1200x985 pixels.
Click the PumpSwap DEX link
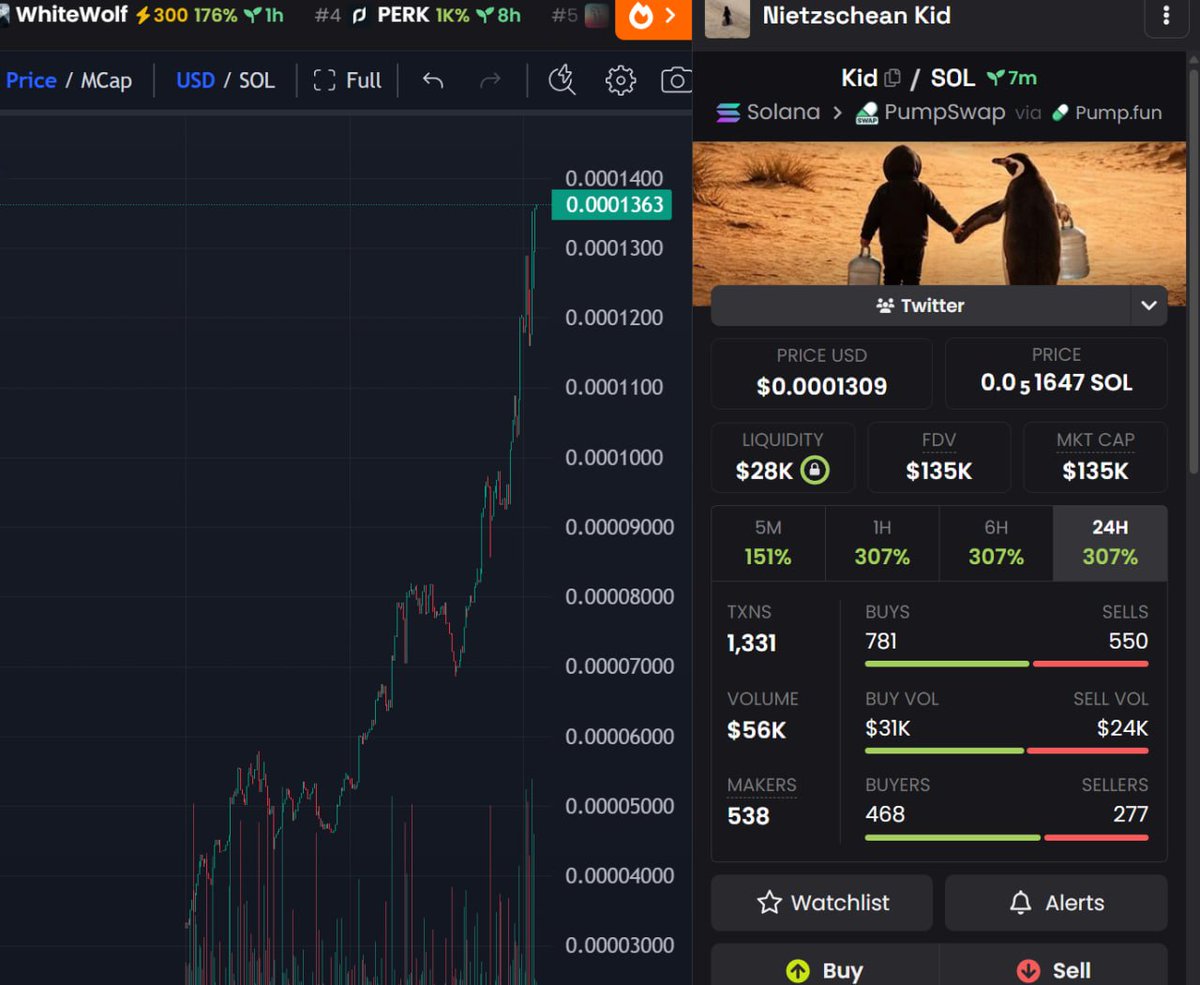coord(930,112)
